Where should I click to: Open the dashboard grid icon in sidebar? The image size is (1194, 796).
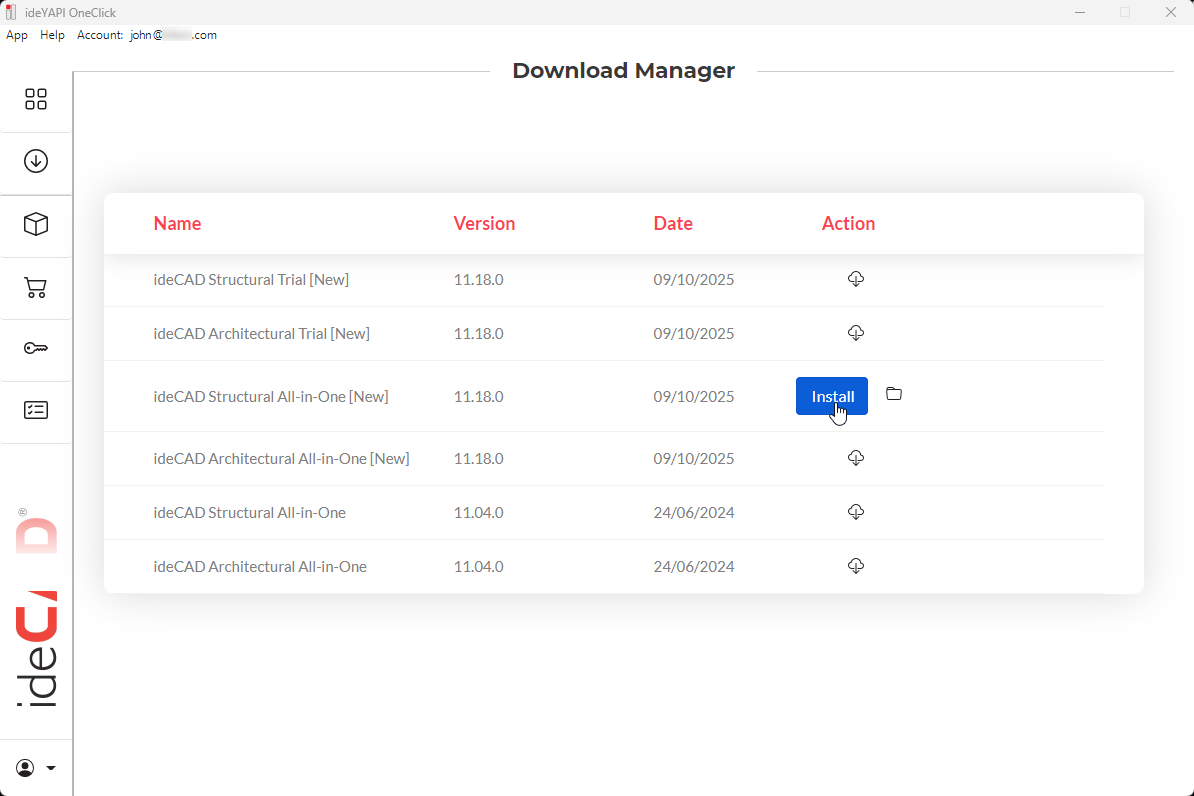click(x=36, y=99)
